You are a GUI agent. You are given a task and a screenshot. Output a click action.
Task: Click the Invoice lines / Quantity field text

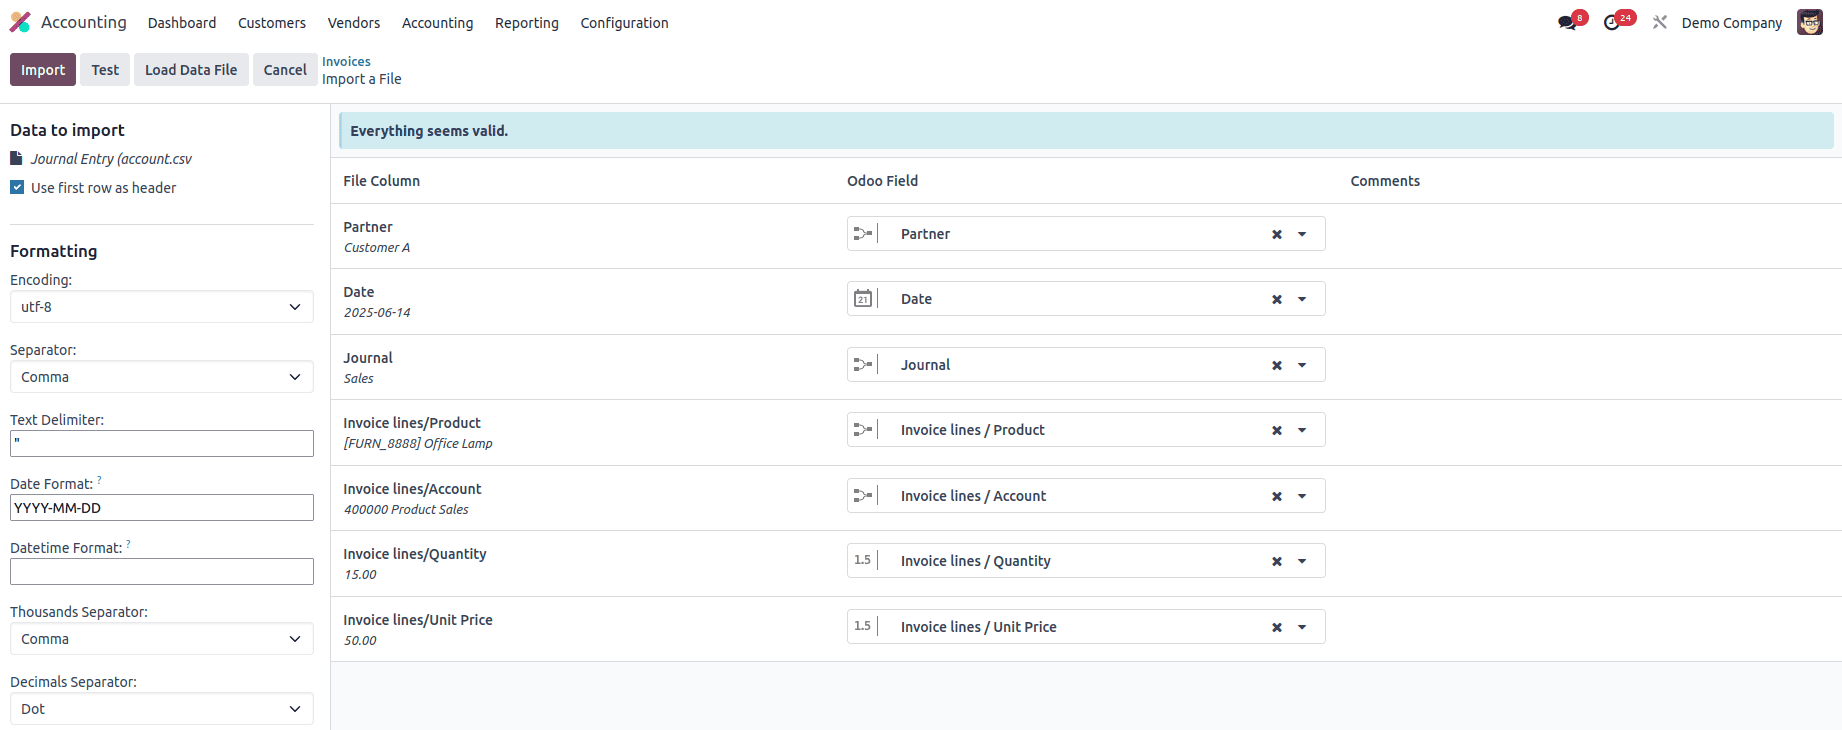[976, 561]
